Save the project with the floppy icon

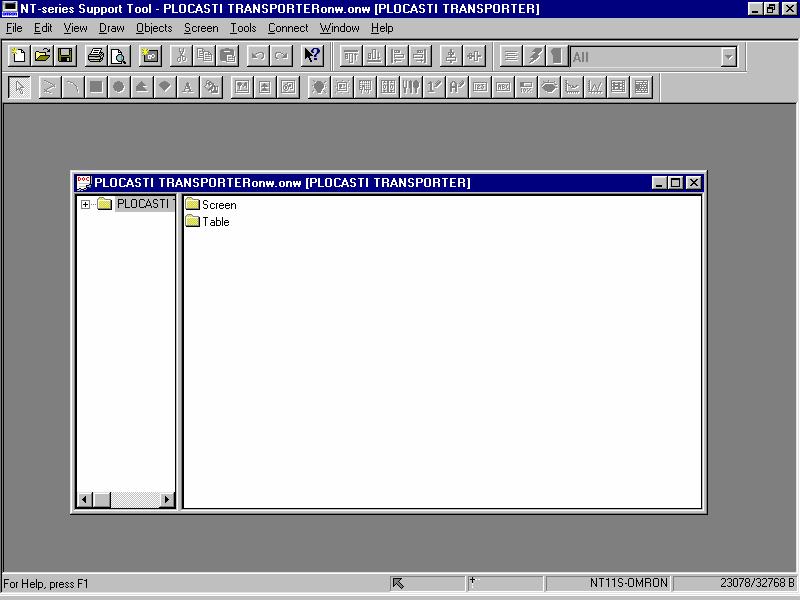coord(65,56)
